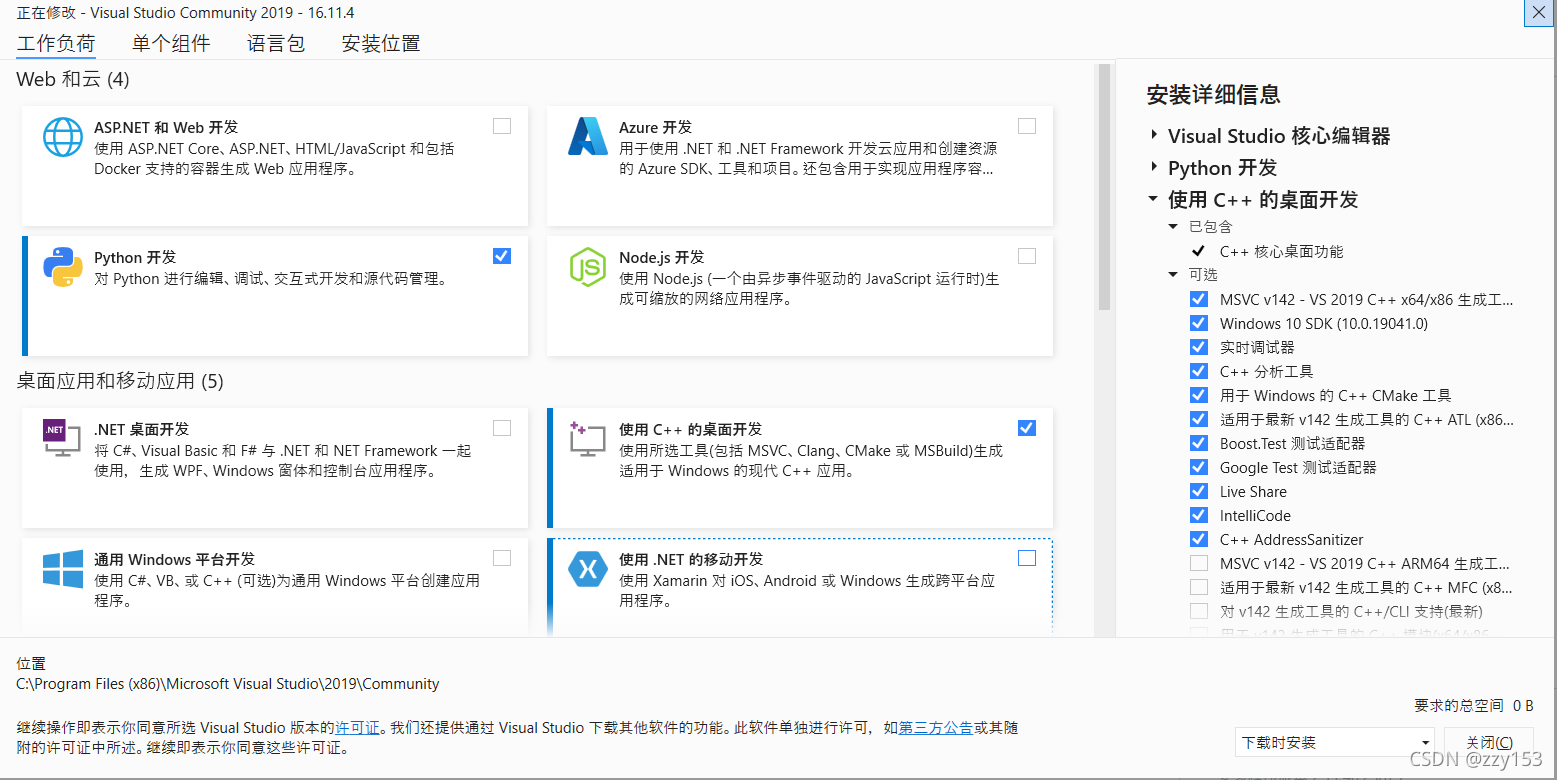Switch to the 语言包 tab
The image size is (1557, 780).
[x=276, y=43]
